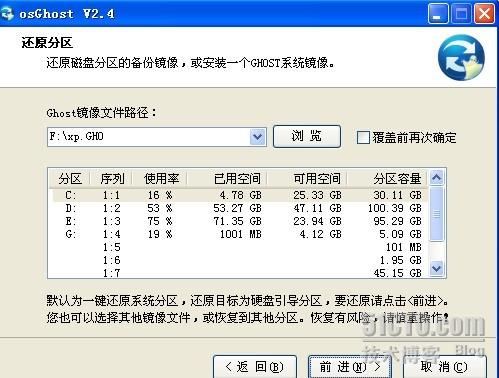Click the 5.09 GB capacity cell
This screenshot has width=499, height=378.
click(400, 234)
